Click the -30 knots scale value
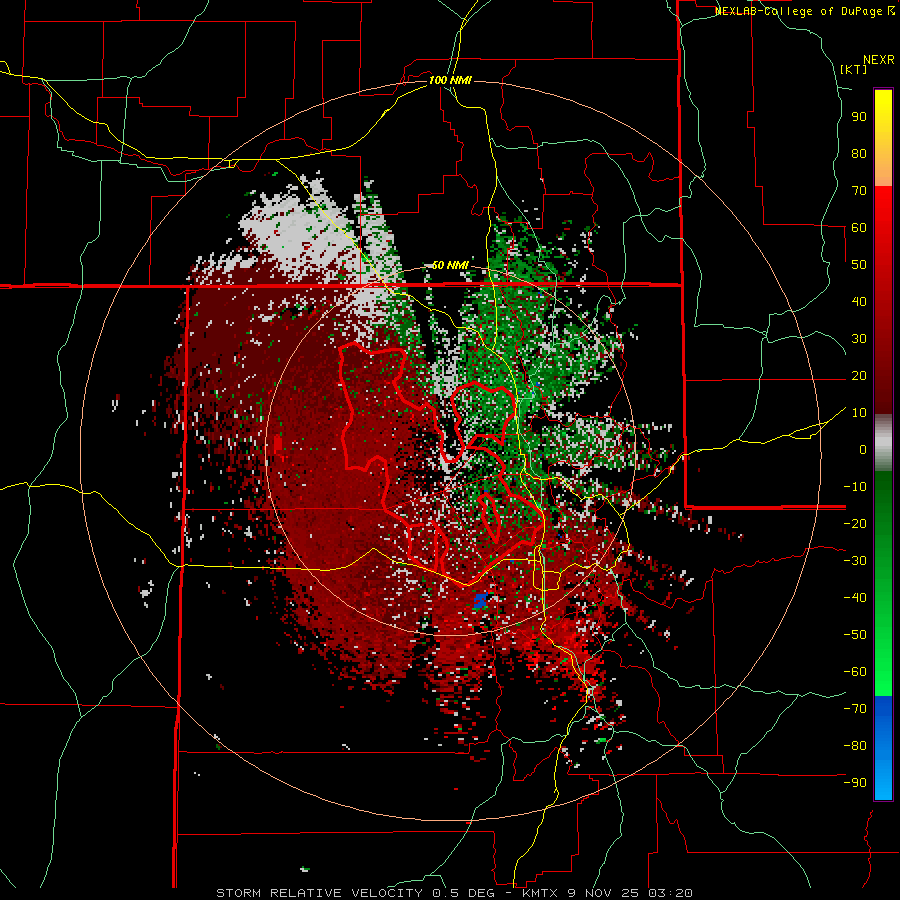900x900 pixels. pyautogui.click(x=855, y=561)
